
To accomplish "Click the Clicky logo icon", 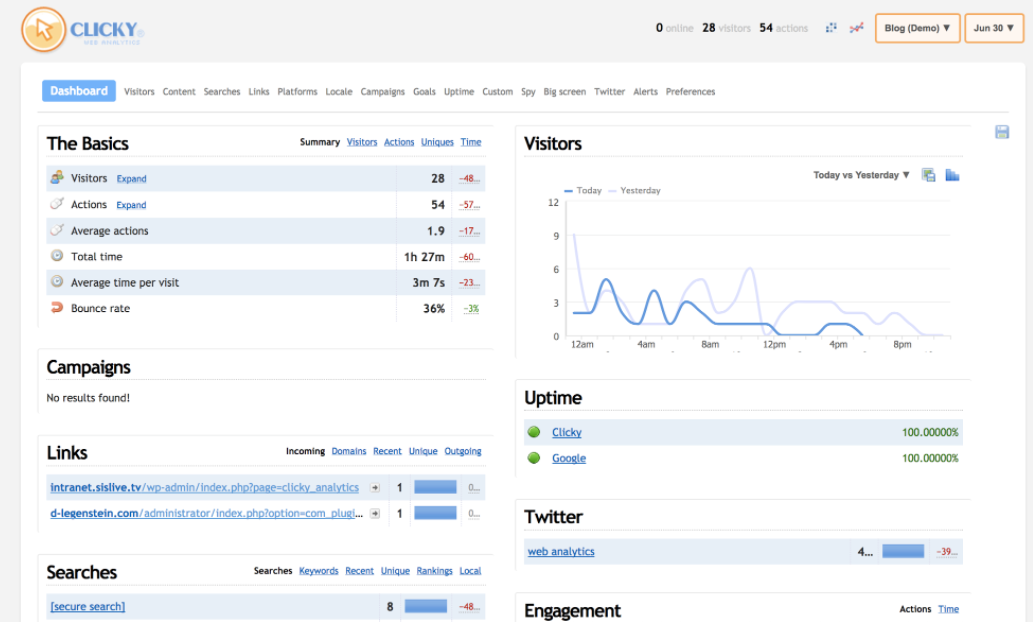I will click(x=42, y=29).
